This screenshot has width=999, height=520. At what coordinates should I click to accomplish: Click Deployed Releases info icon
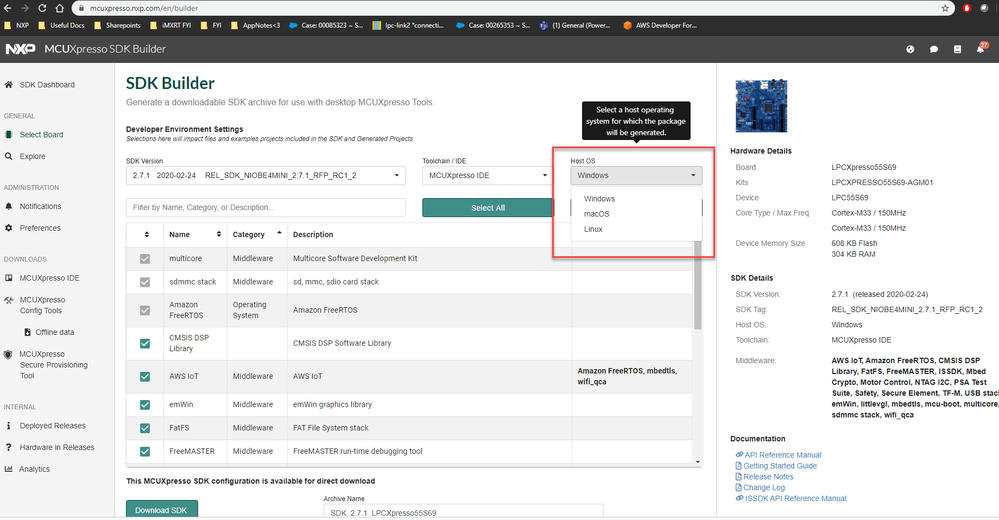pos(8,426)
